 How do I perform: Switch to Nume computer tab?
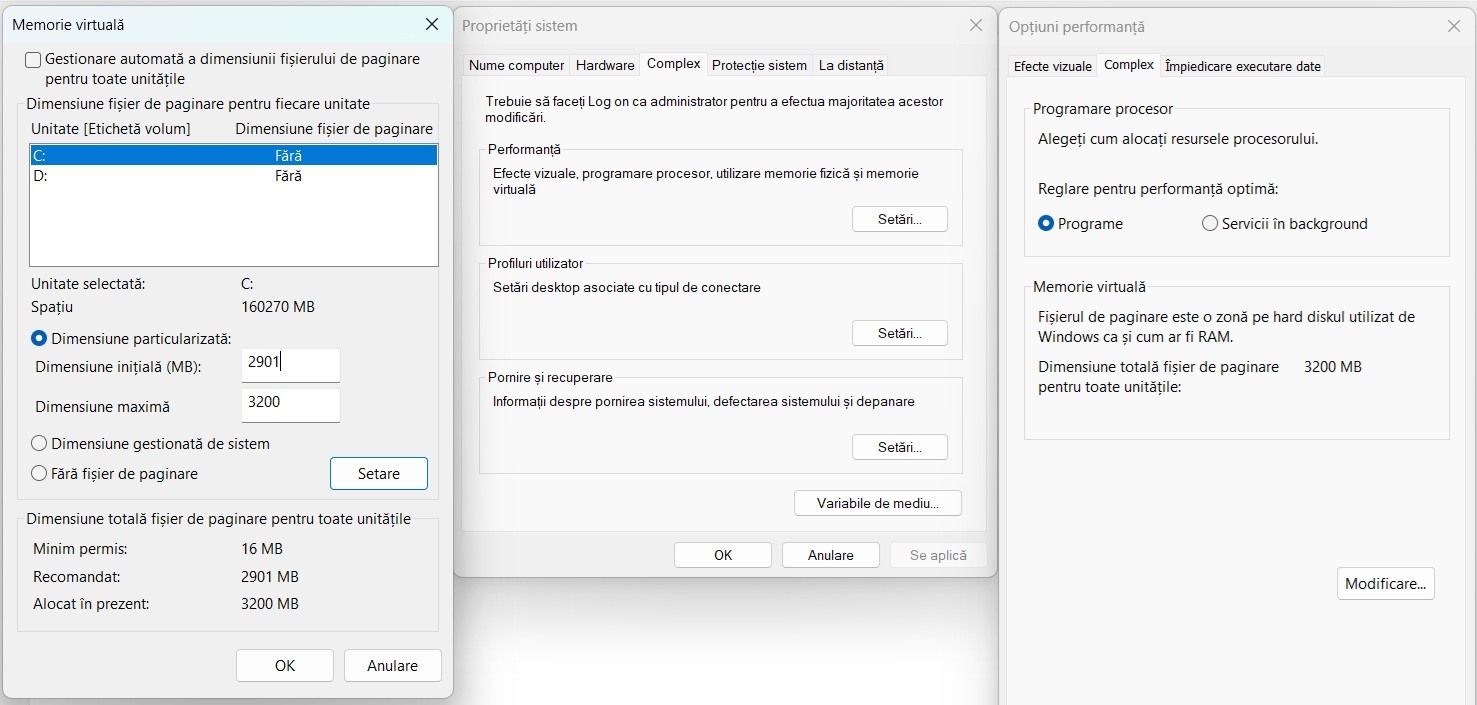click(517, 65)
